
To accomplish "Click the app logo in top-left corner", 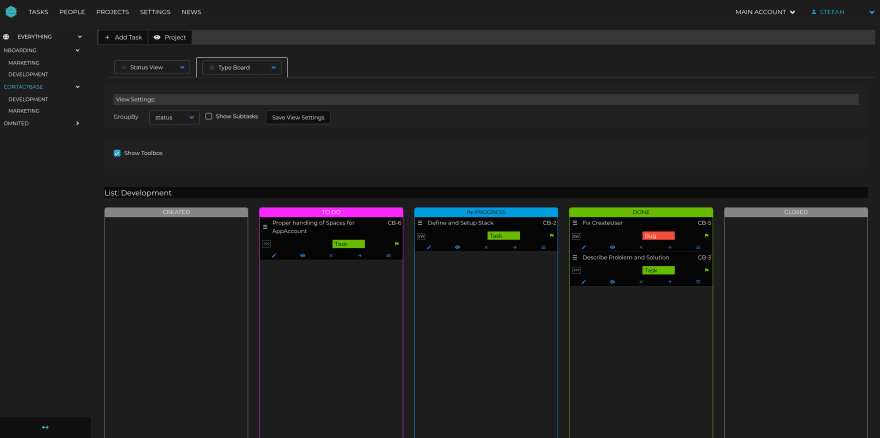I will coord(9,12).
